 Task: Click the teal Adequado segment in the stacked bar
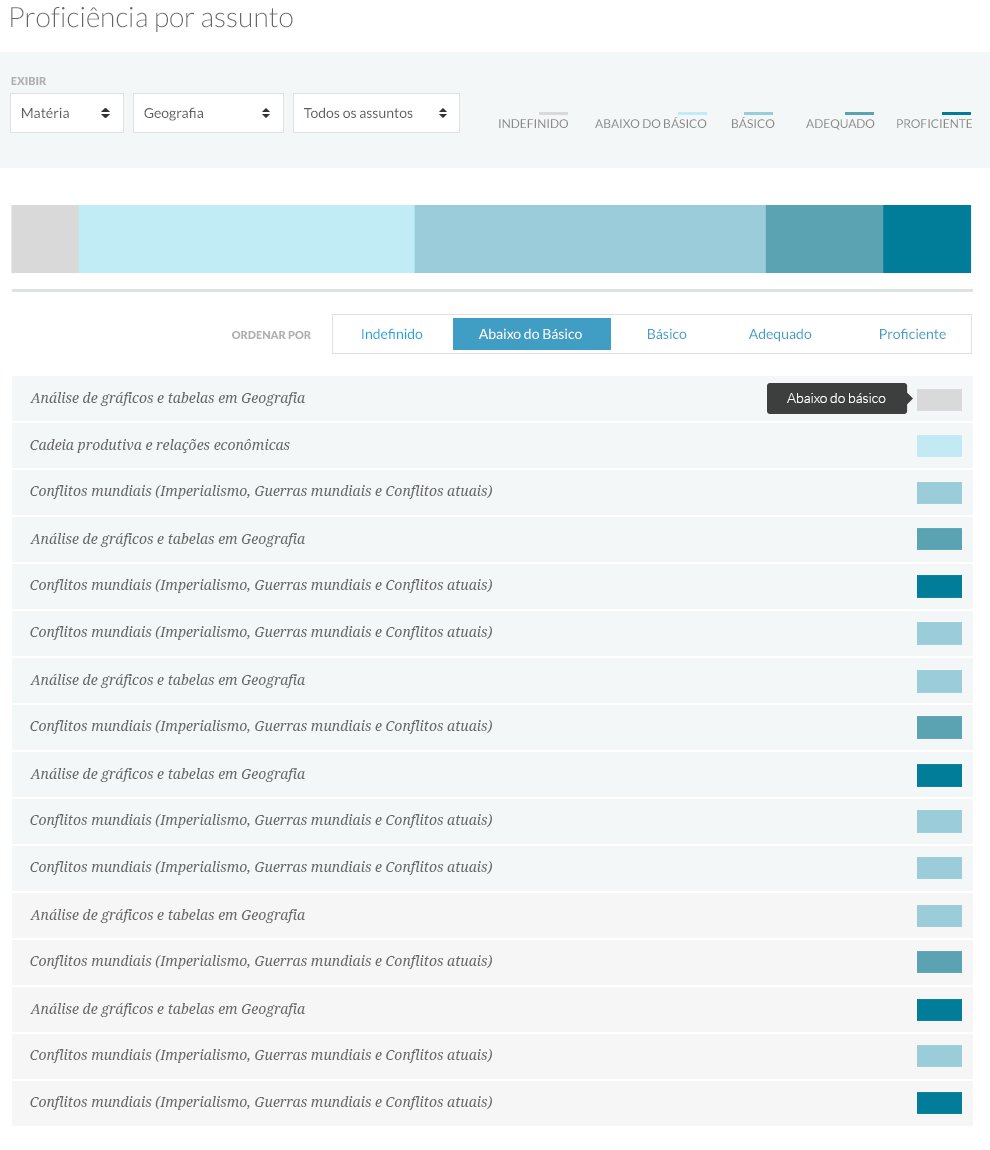click(824, 239)
